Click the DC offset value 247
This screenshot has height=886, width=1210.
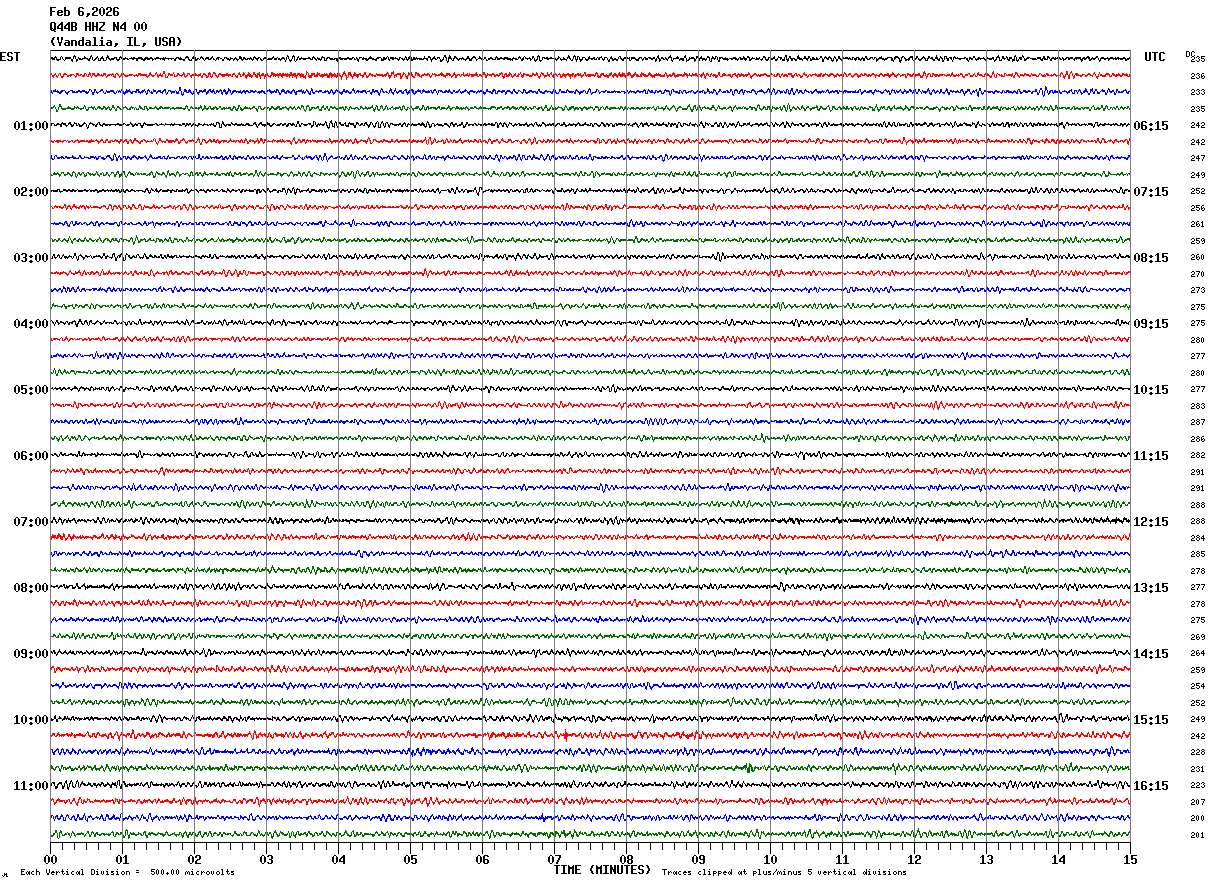tap(1197, 158)
